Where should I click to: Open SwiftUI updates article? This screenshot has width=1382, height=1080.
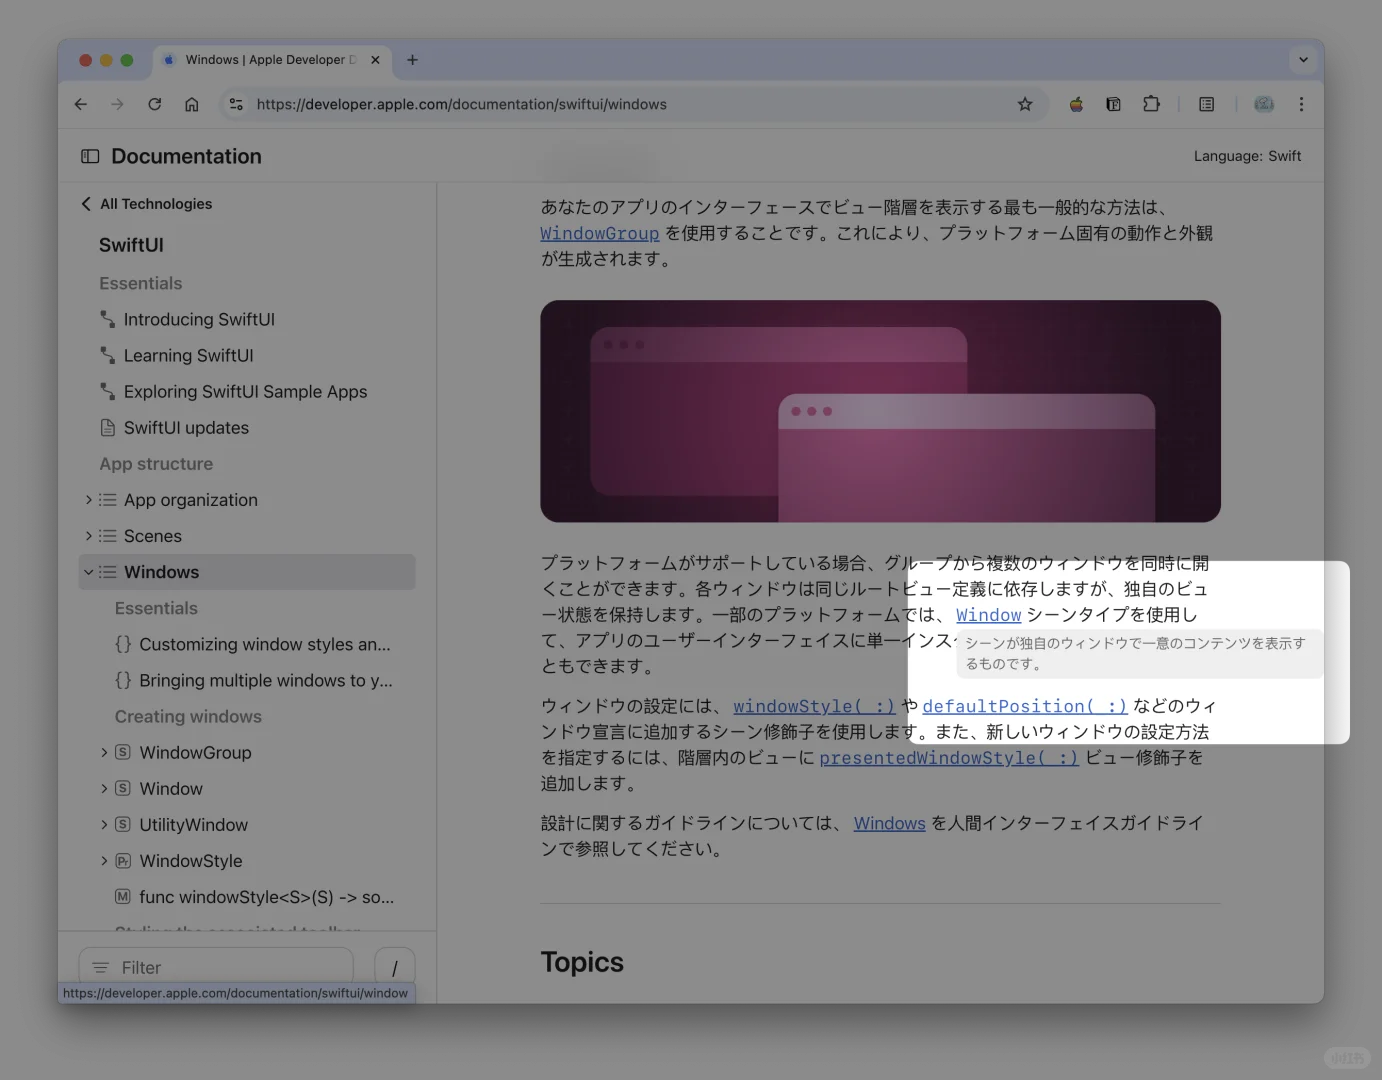[x=186, y=427]
